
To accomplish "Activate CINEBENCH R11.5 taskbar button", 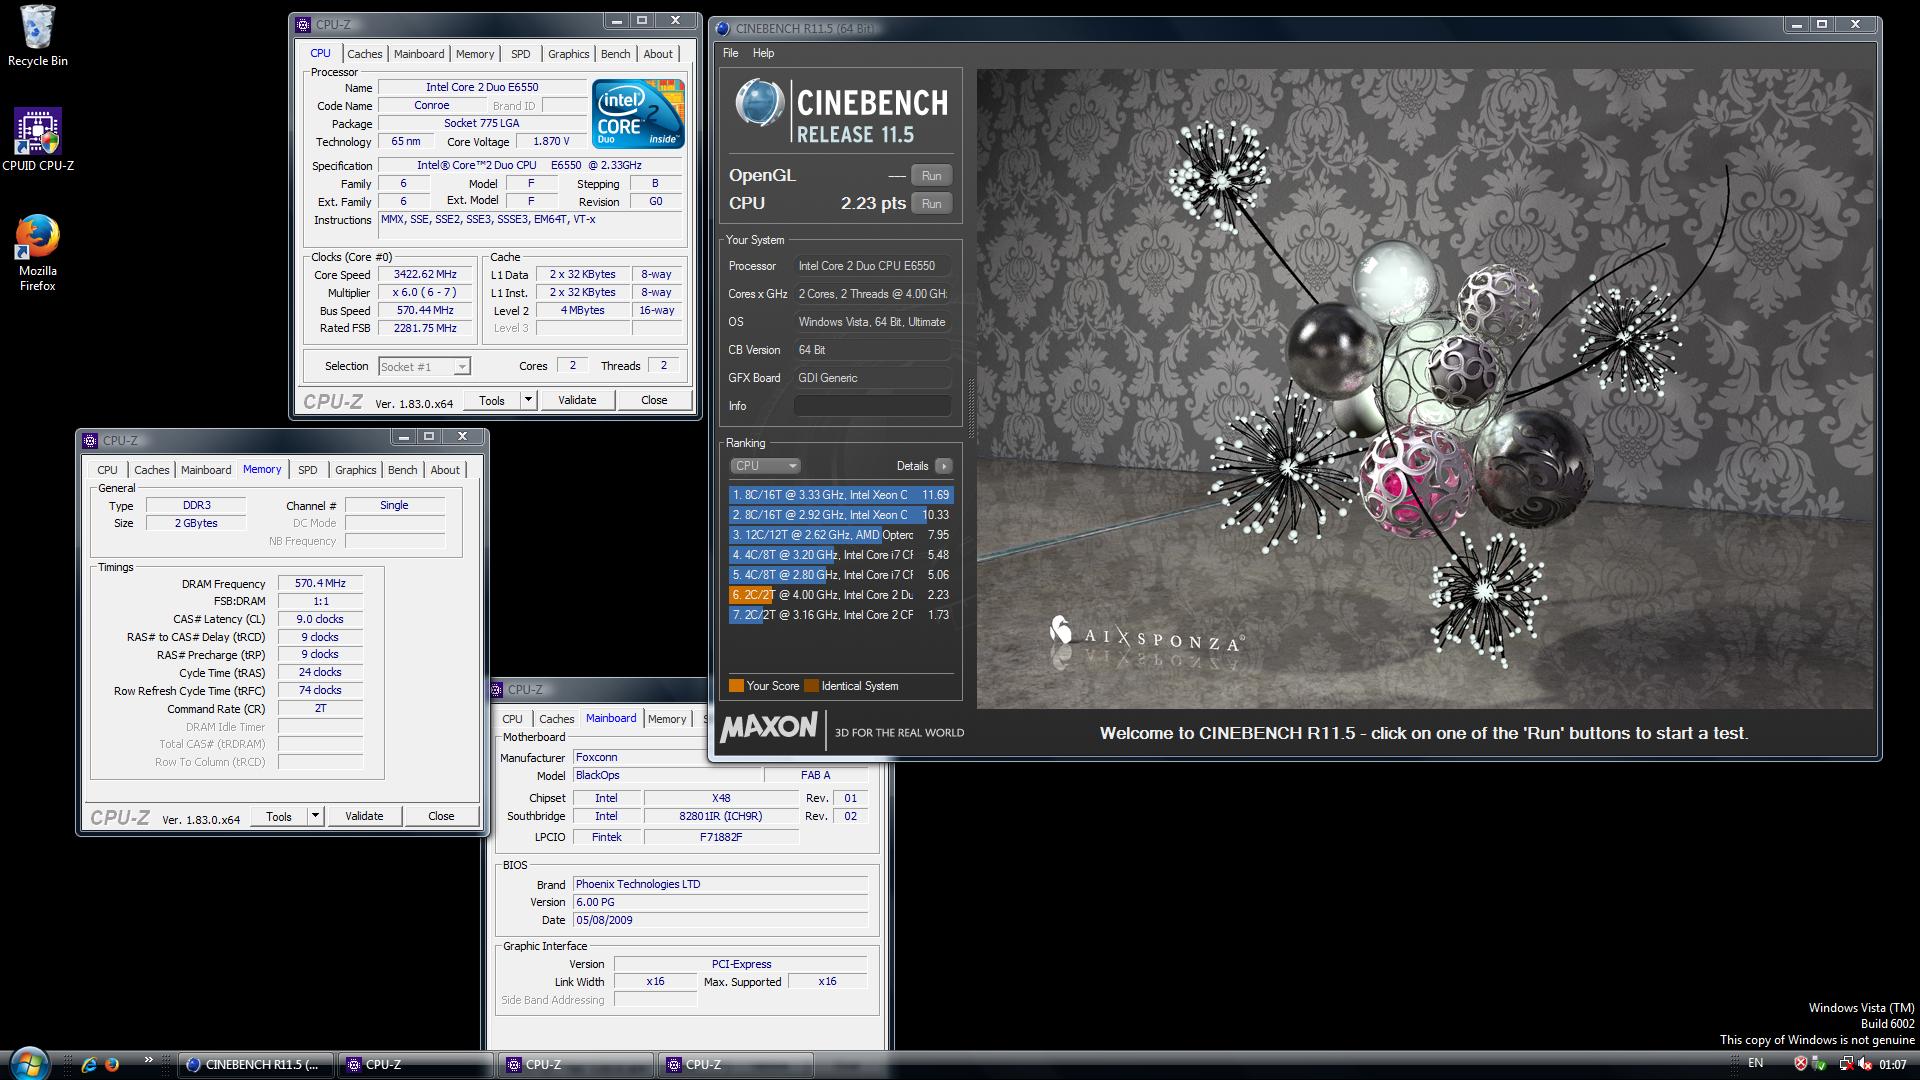I will [256, 1065].
